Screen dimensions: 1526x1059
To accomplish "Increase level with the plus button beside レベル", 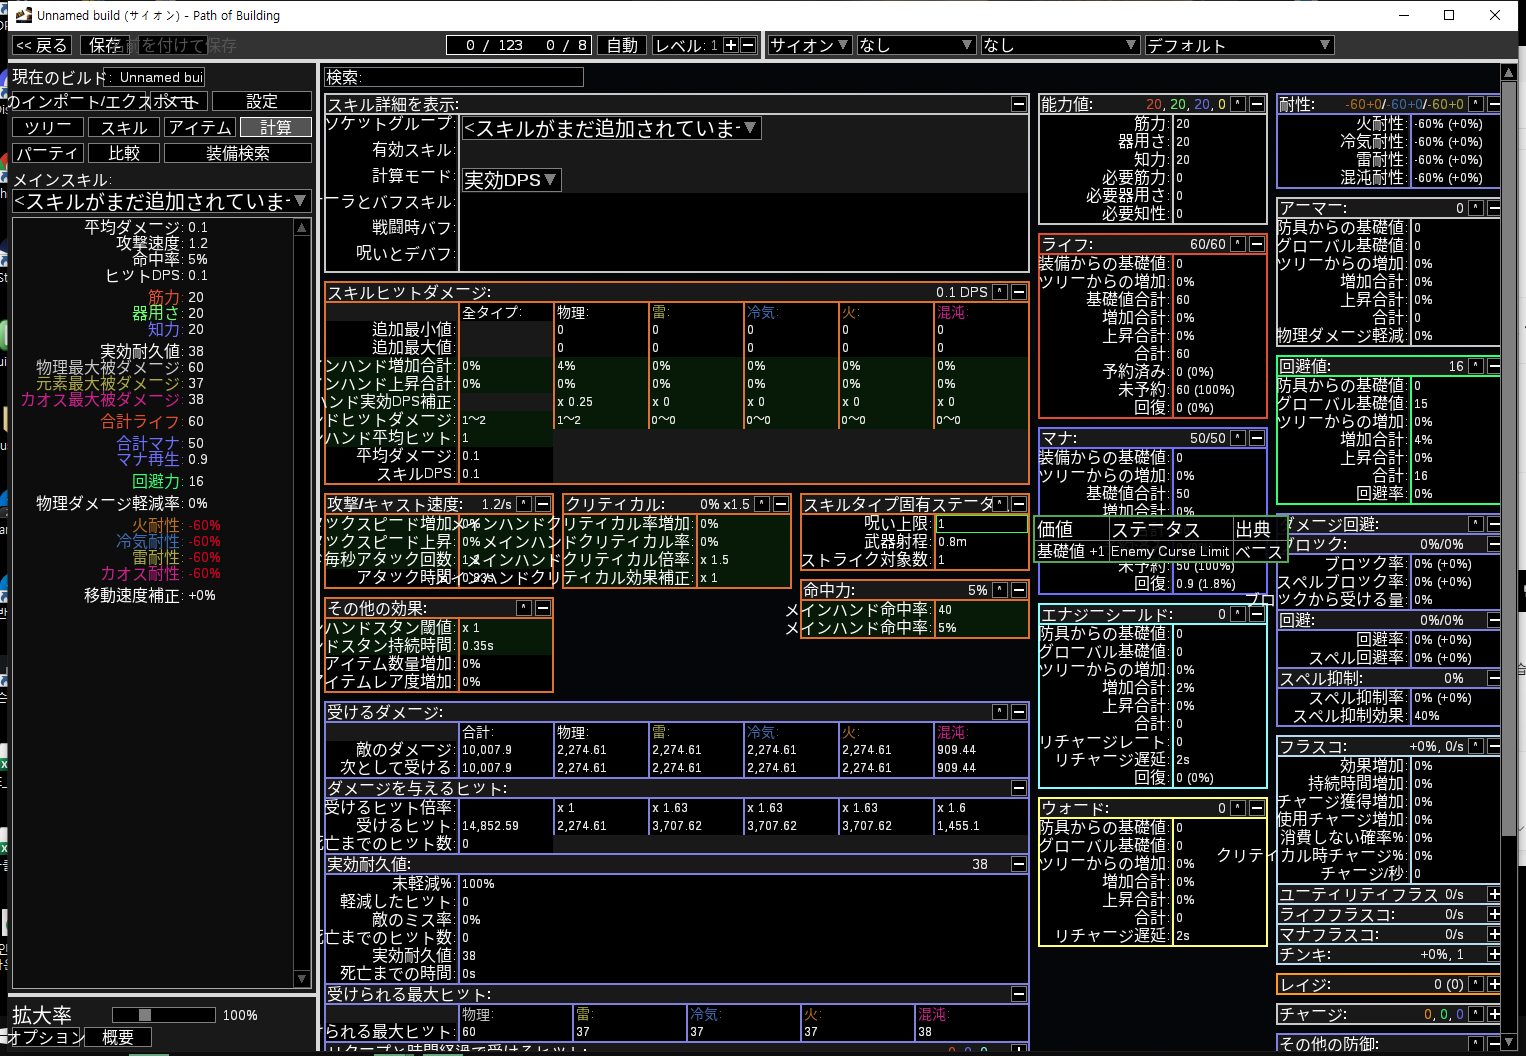I will point(731,45).
